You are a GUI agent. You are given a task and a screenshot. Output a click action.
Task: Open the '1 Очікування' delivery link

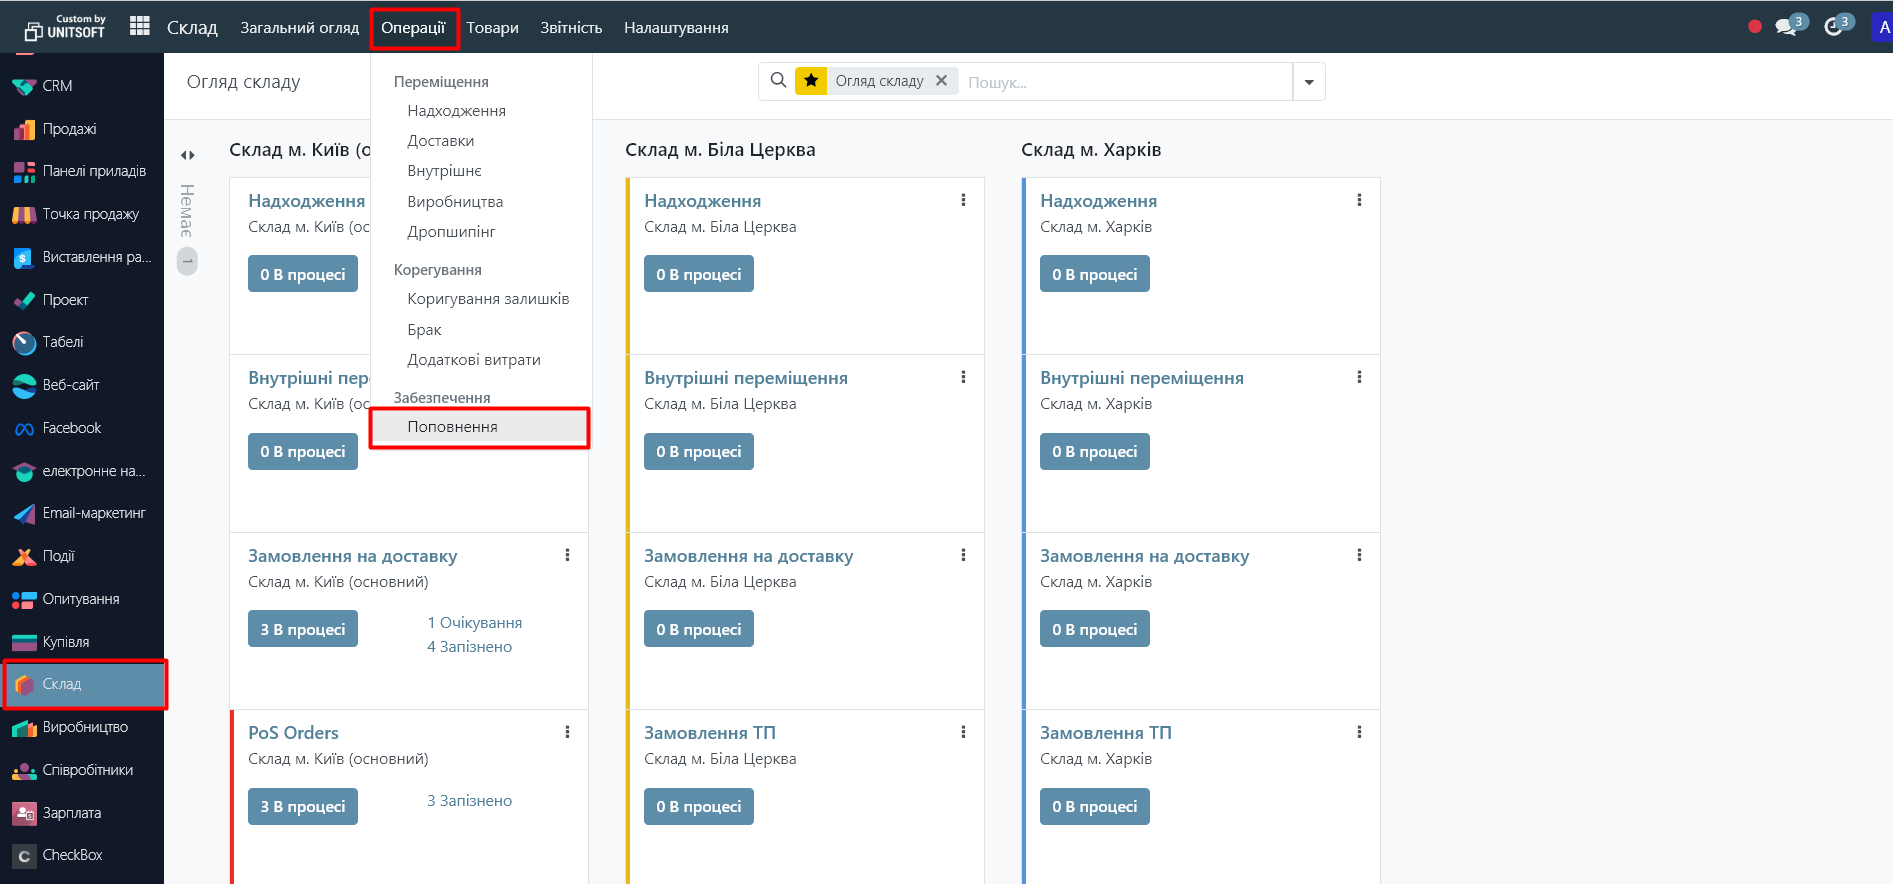pos(474,623)
